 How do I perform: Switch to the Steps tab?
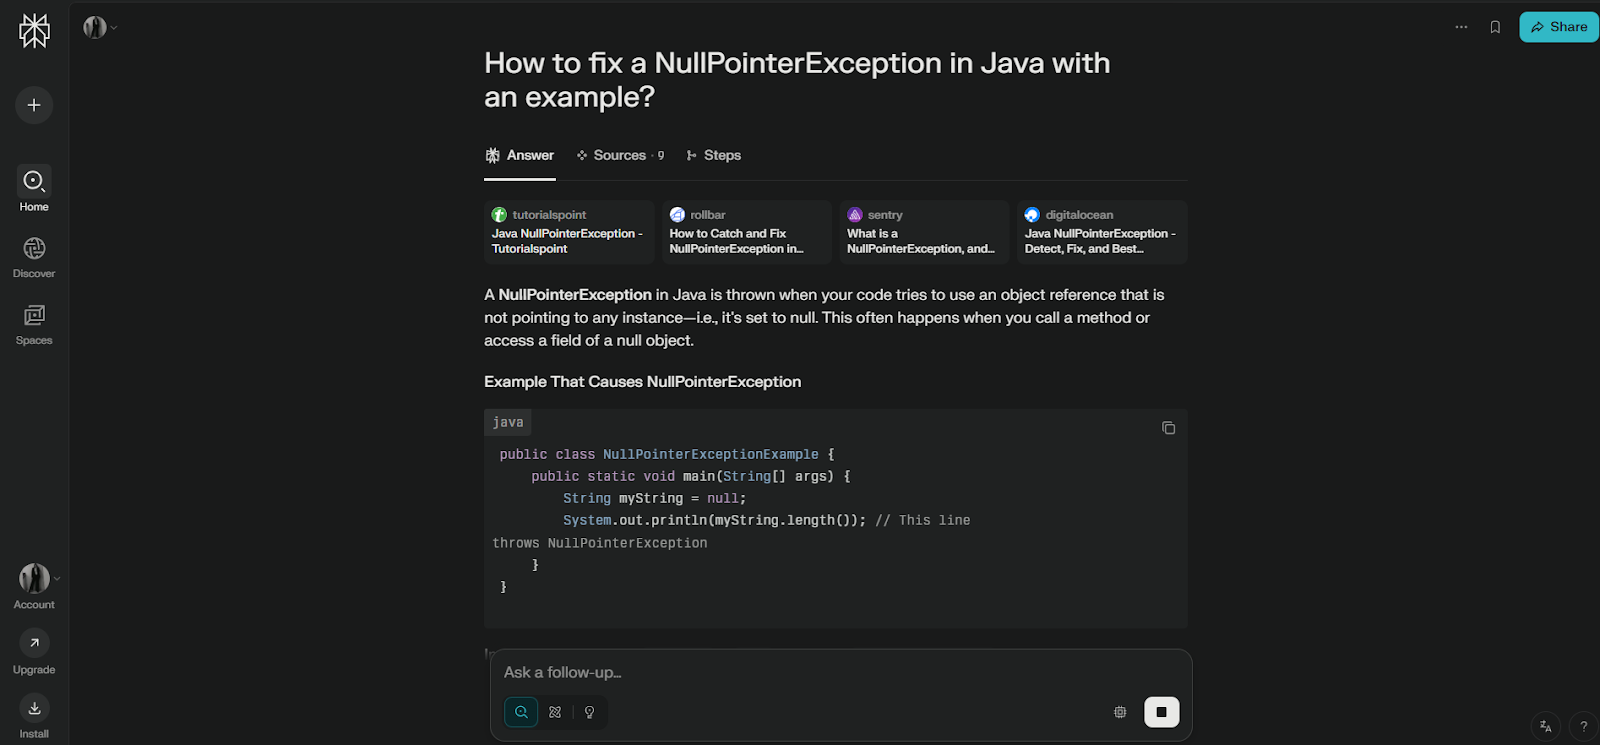(x=714, y=155)
